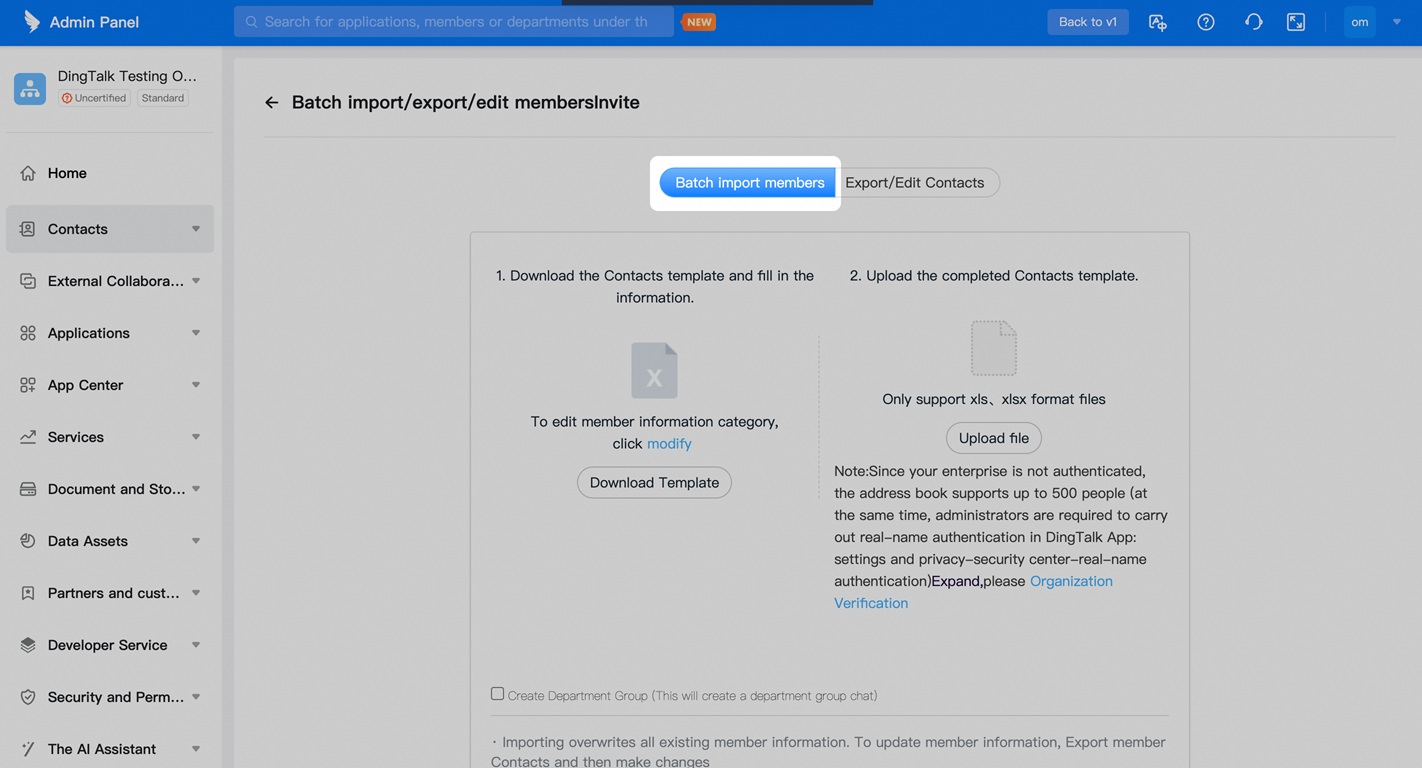Click the Uncertified warning badge
The image size is (1422, 768).
tap(94, 98)
